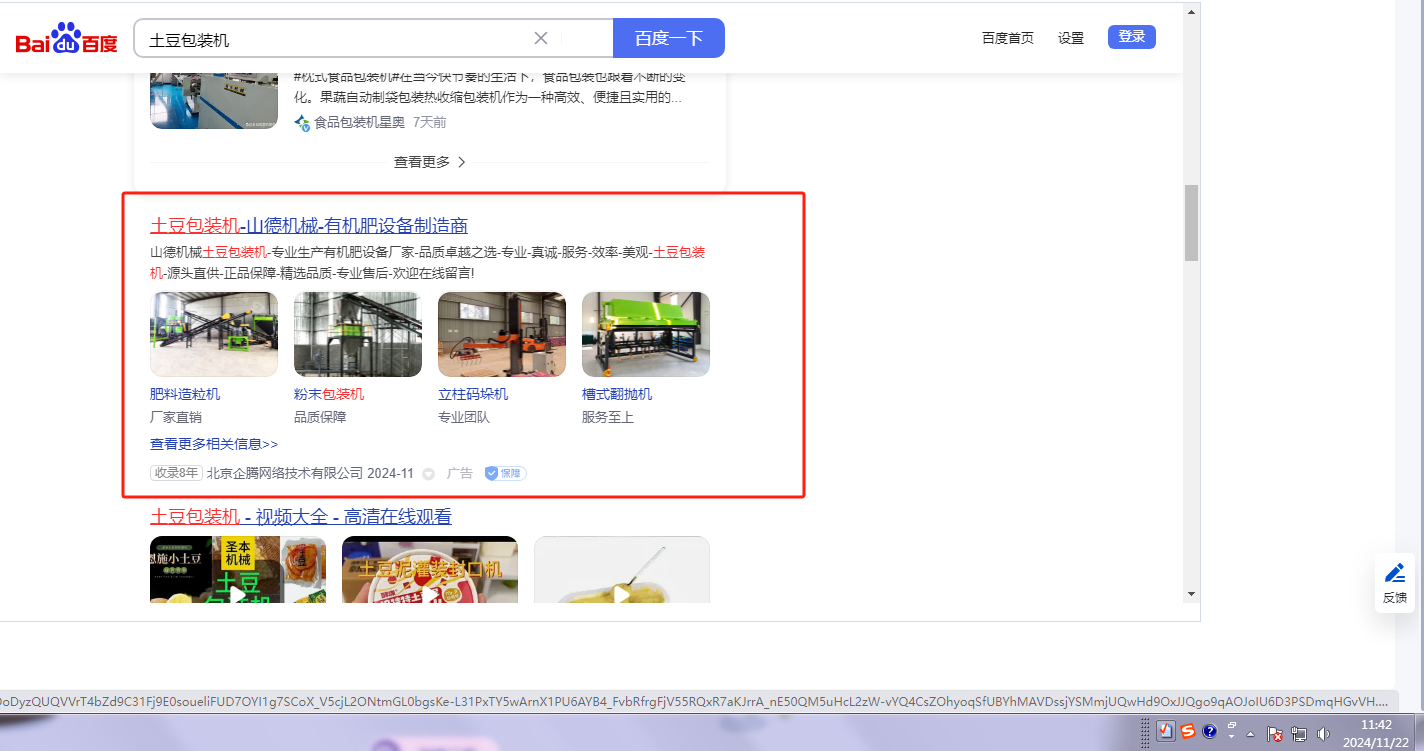
Task: Play the third video with spoon thumbnail
Action: tap(622, 570)
